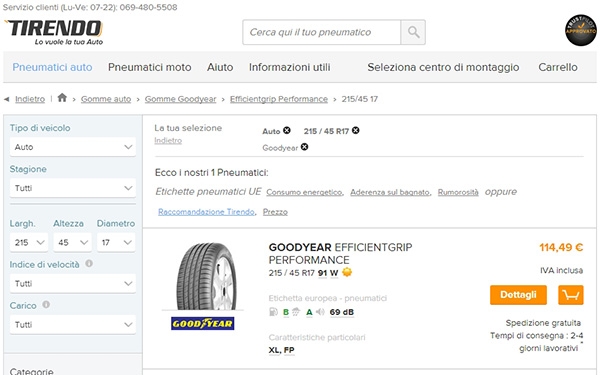Image resolution: width=600 pixels, height=375 pixels.
Task: Click the 114,49 € price
Action: [561, 248]
